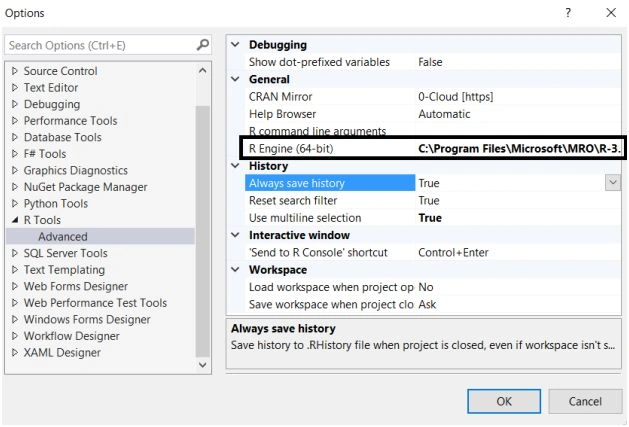Click the options tree scrollbar thumb
The image size is (629, 427).
[203, 231]
